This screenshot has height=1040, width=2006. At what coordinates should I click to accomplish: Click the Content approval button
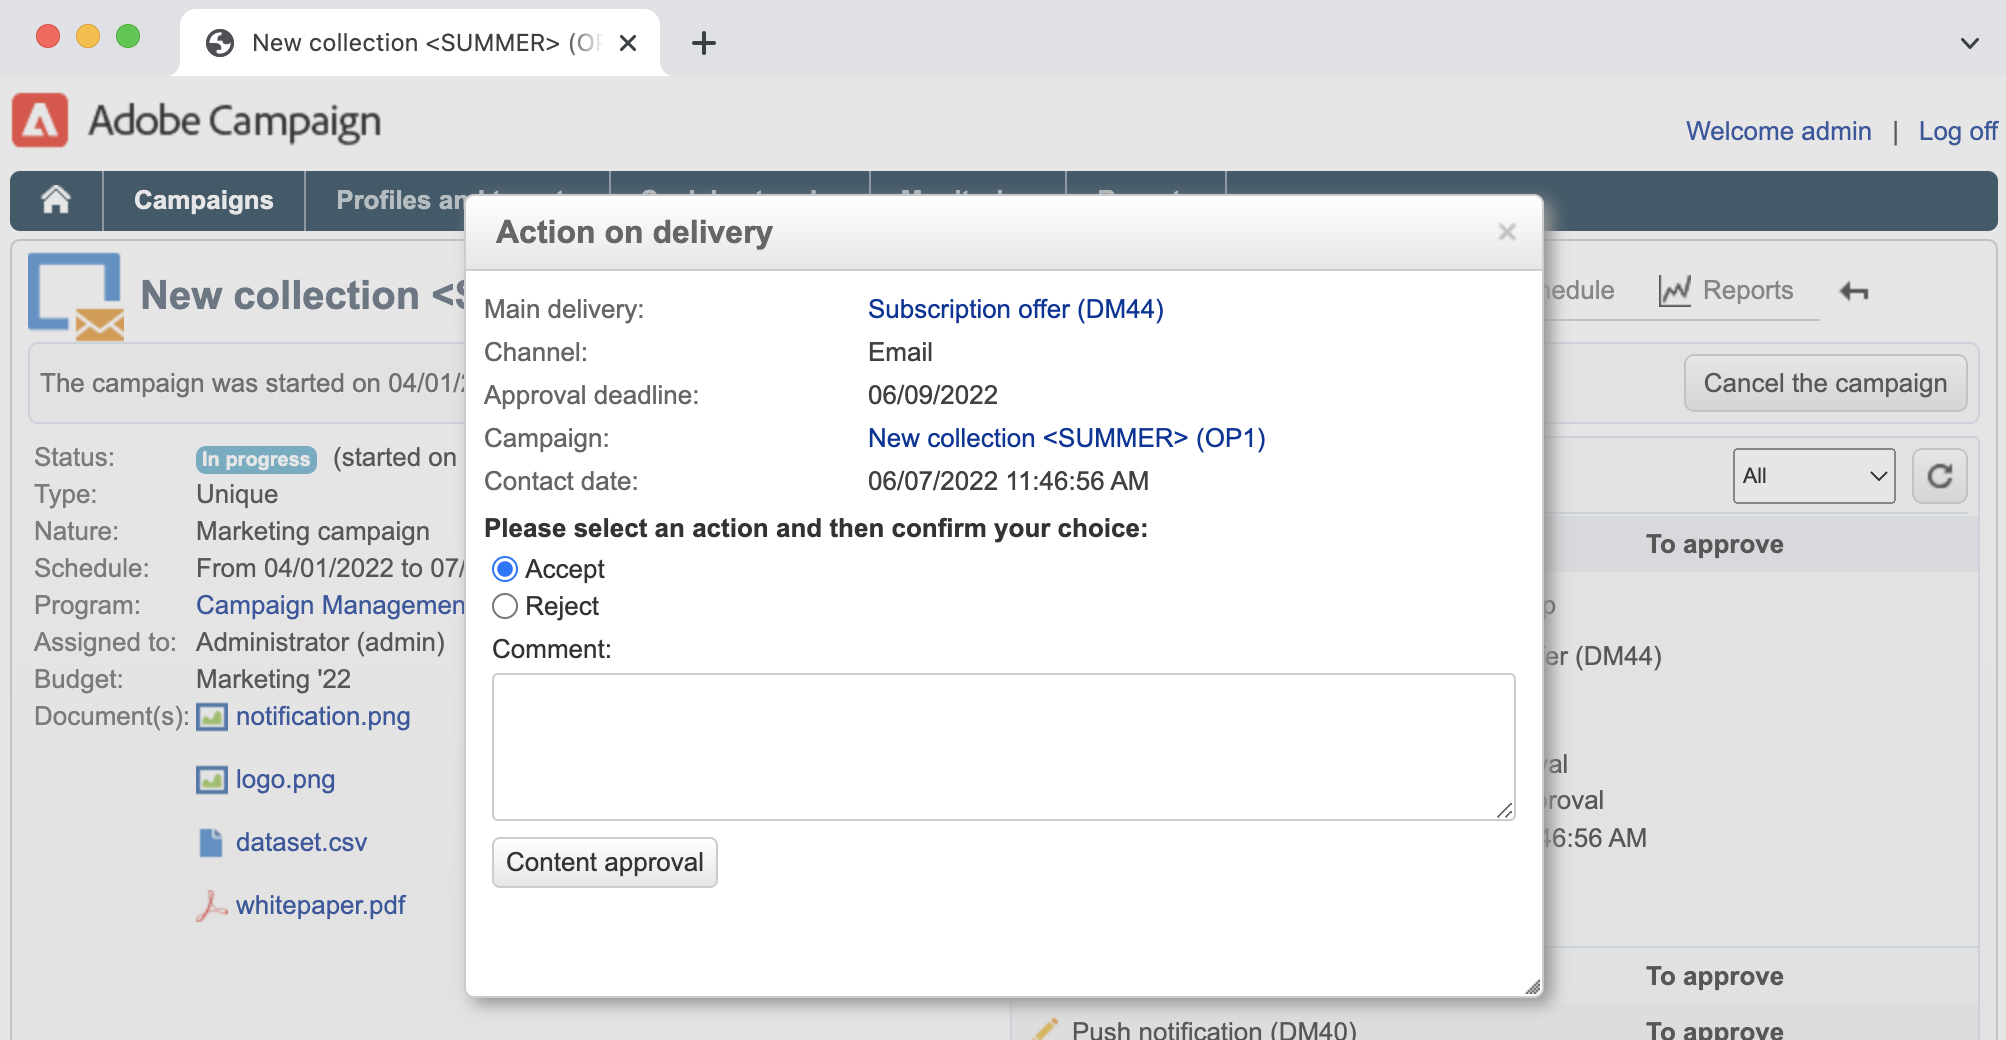[604, 862]
